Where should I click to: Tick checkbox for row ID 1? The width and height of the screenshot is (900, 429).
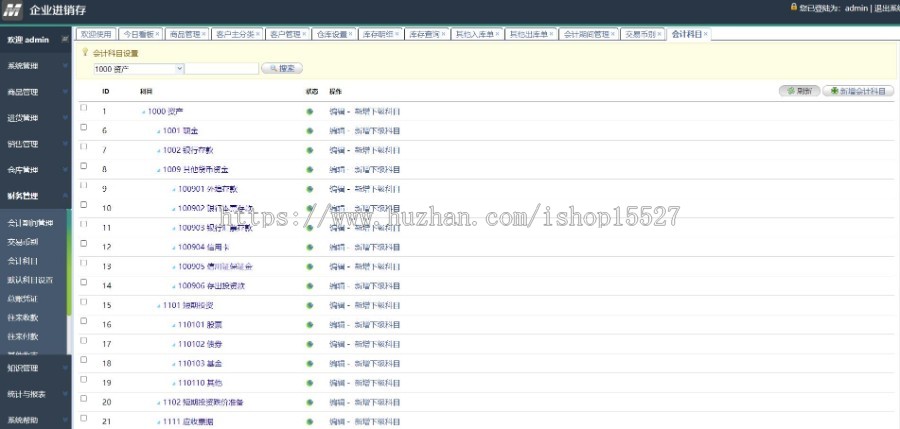pos(84,107)
